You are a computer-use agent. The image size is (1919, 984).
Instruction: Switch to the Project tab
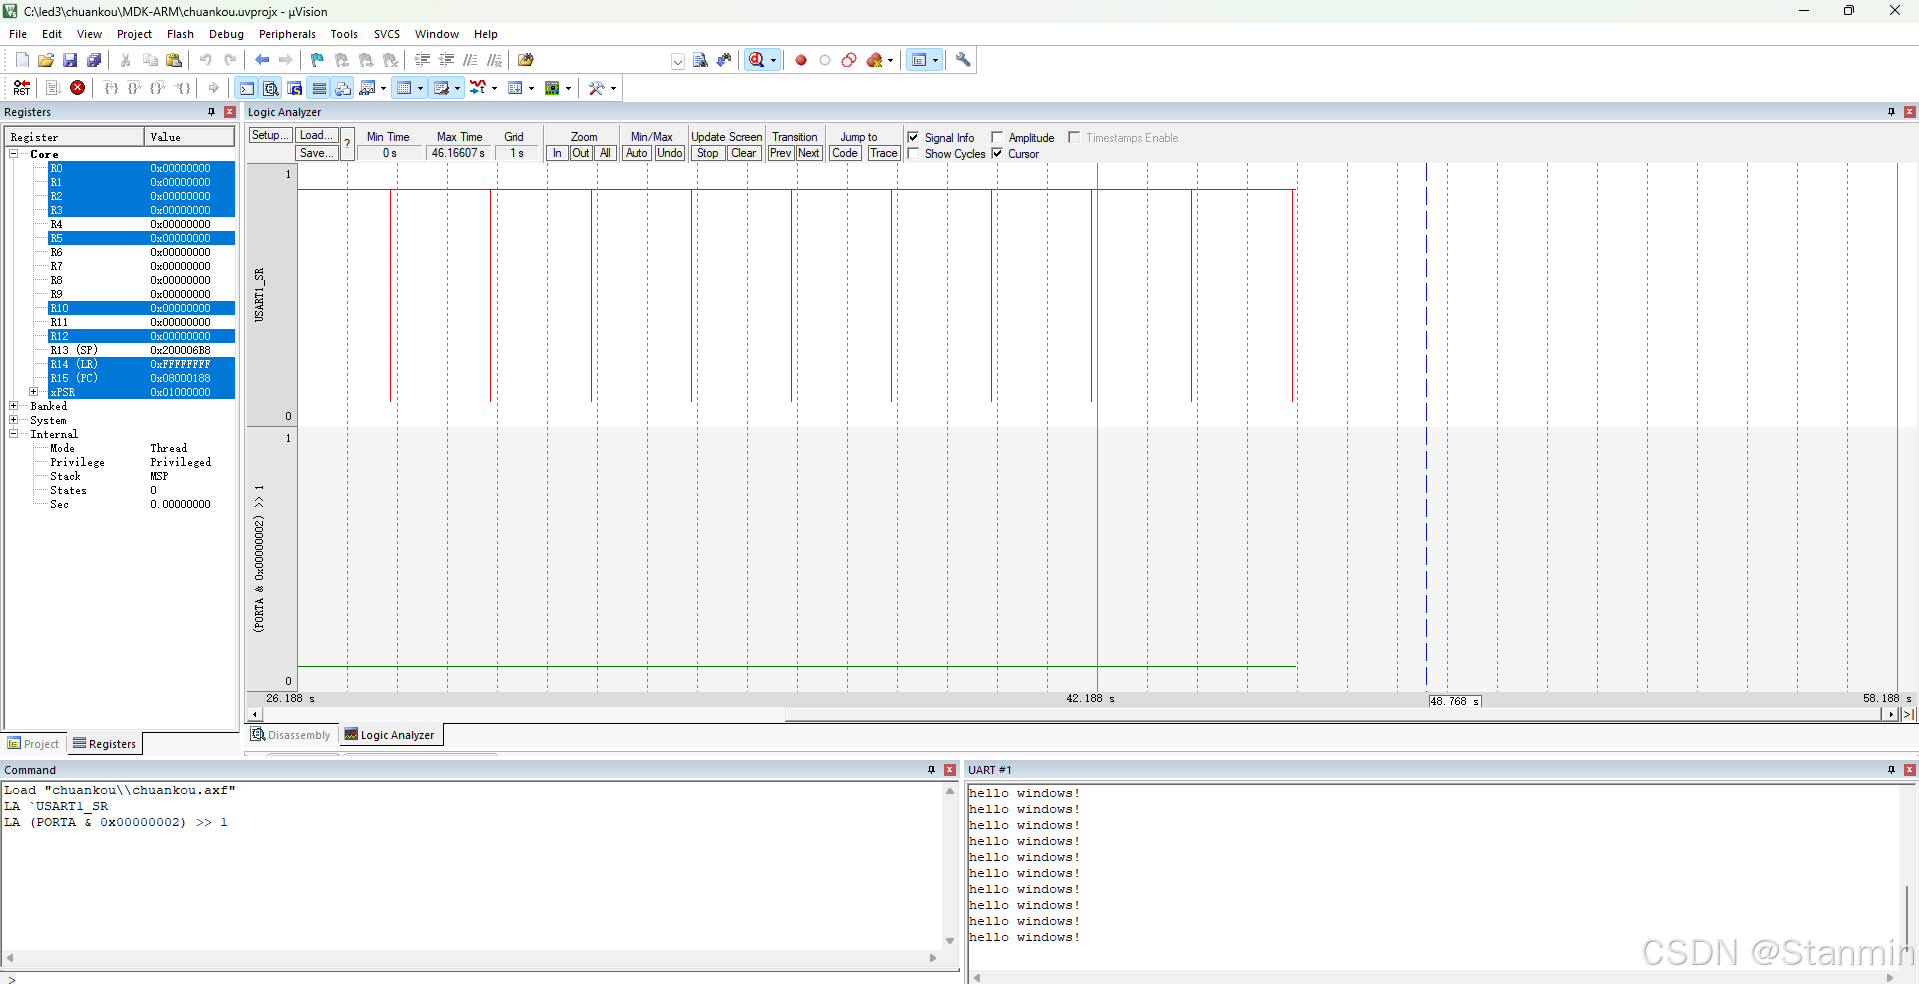(34, 744)
